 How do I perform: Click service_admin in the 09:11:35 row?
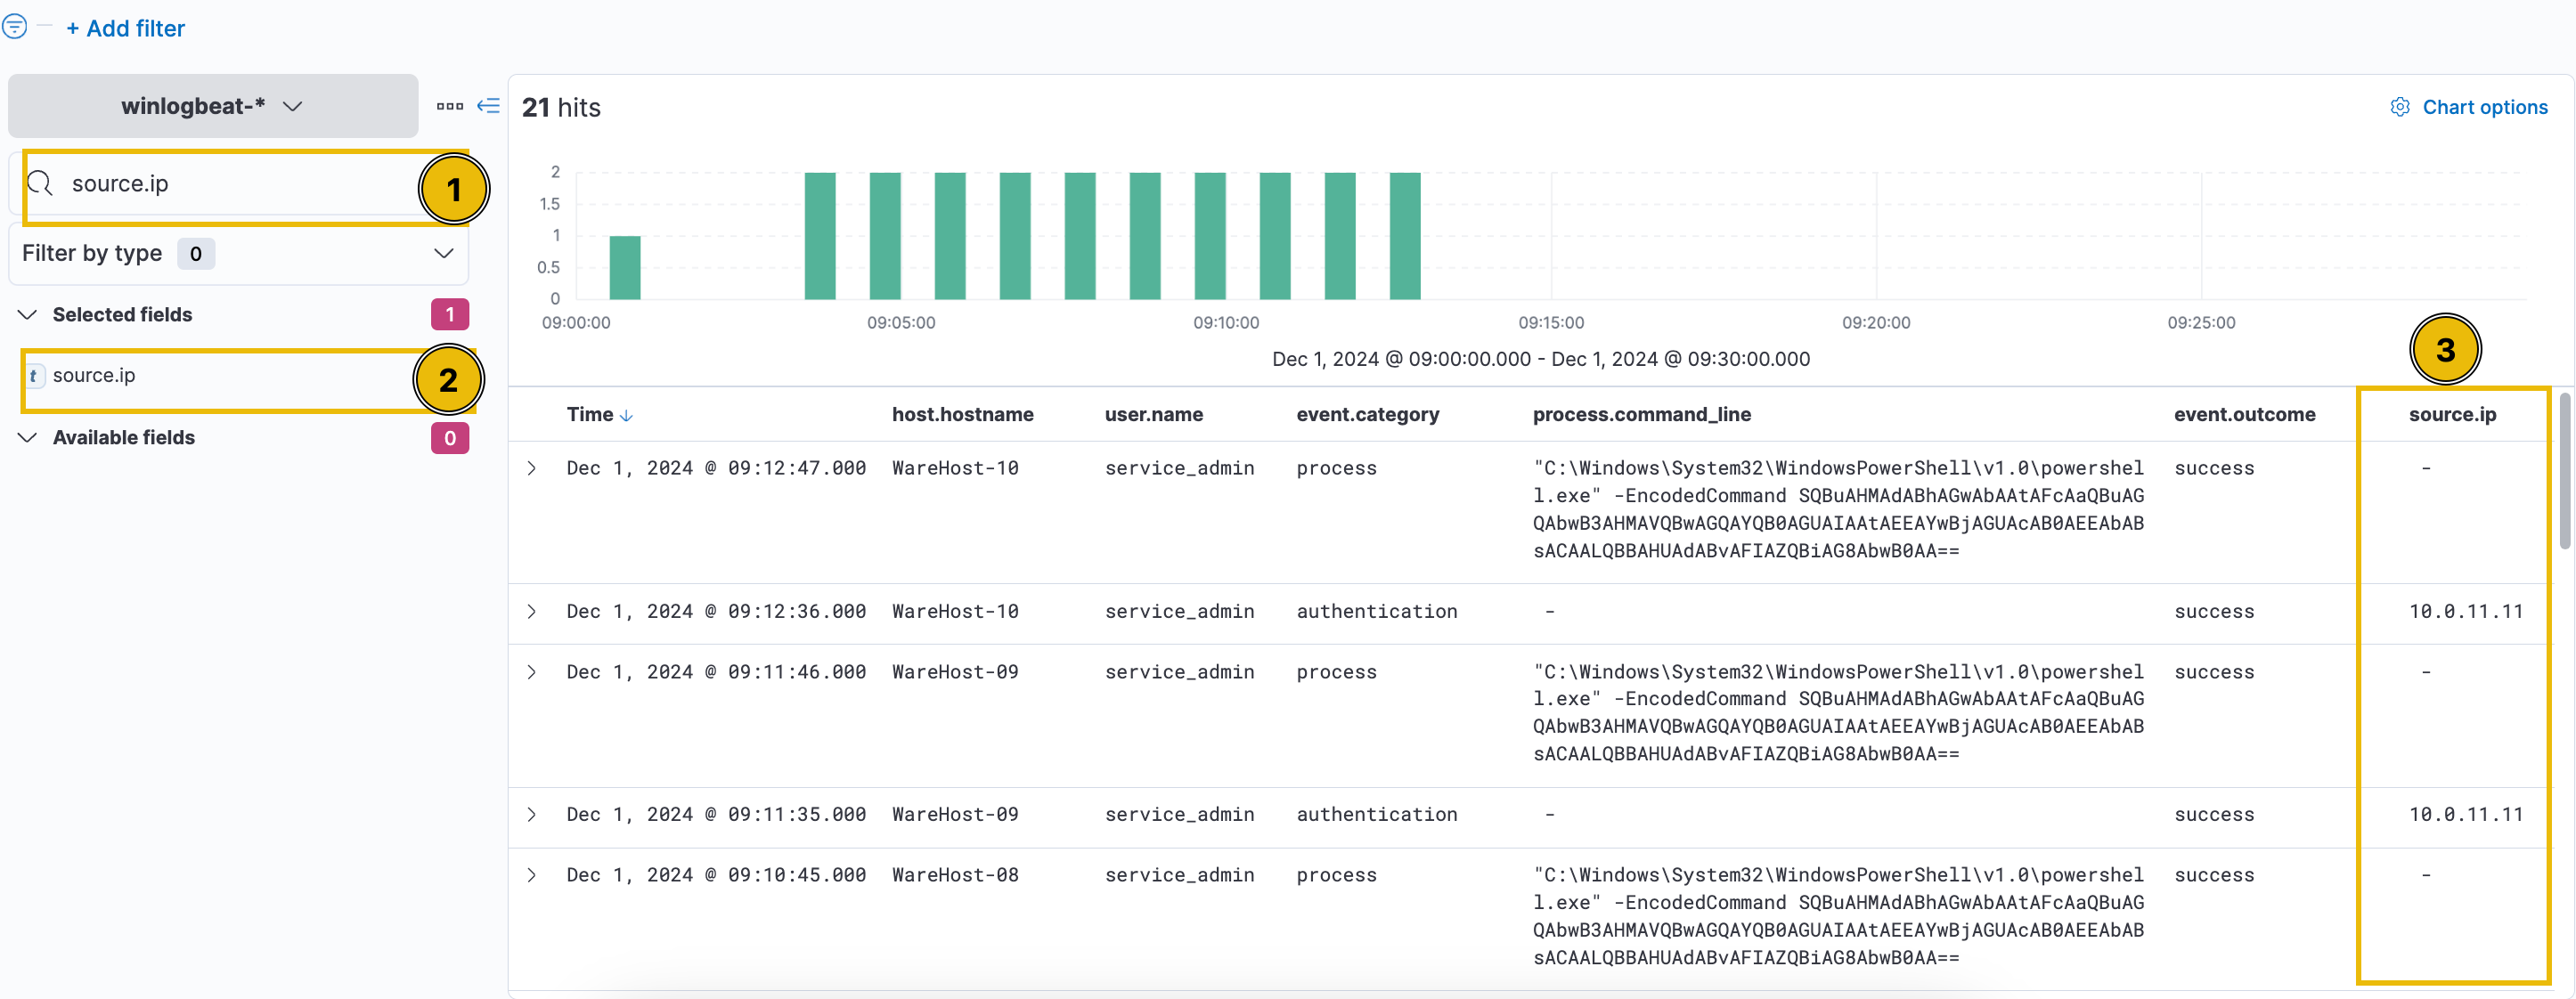pyautogui.click(x=1179, y=814)
